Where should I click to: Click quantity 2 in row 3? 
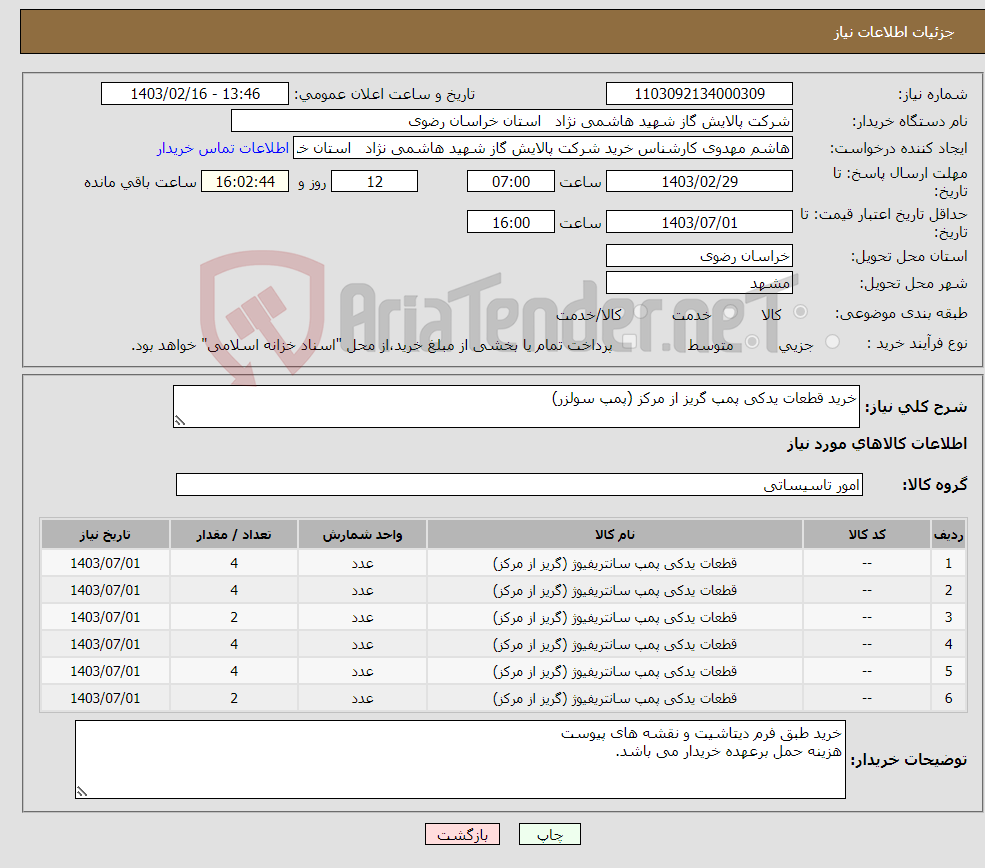(x=234, y=617)
